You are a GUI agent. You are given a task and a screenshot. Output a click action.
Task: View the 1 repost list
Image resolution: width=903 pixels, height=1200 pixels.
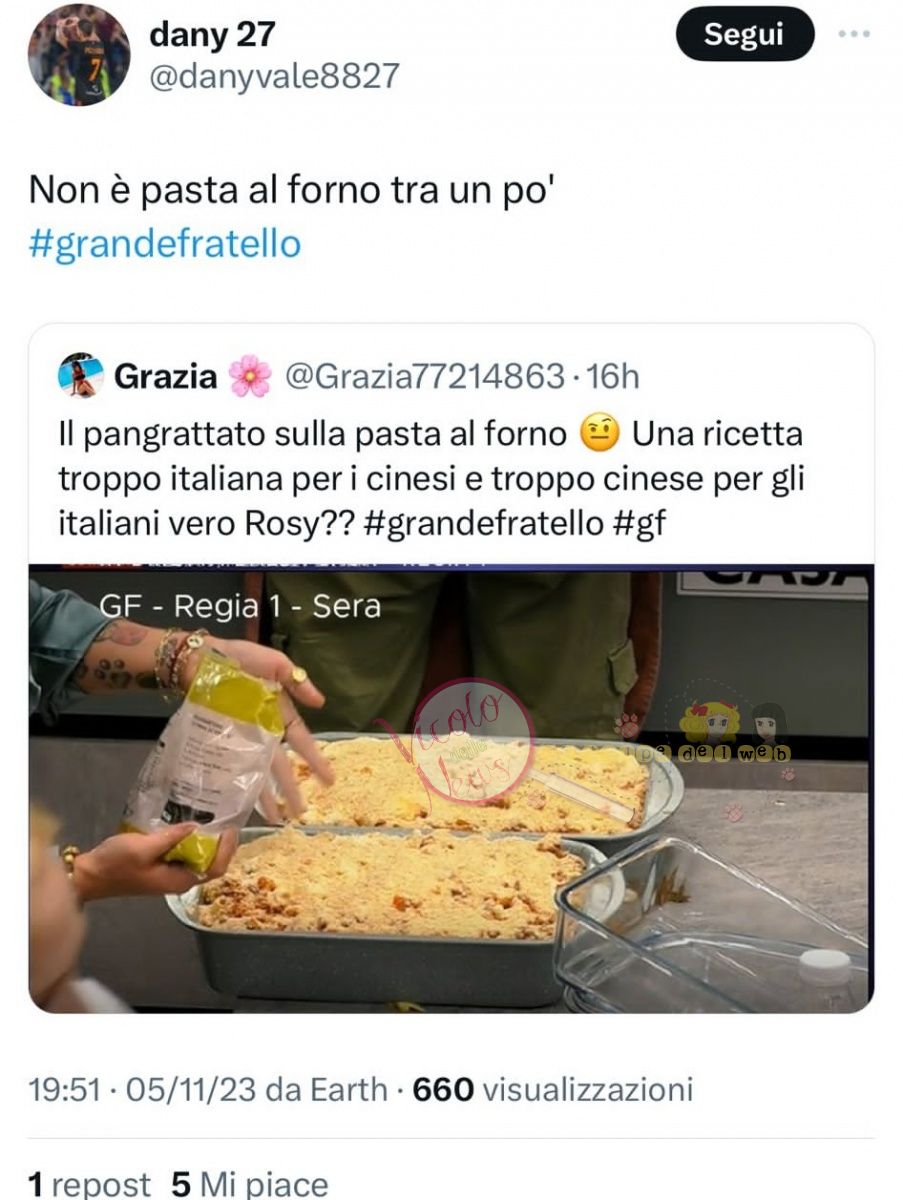[89, 1185]
